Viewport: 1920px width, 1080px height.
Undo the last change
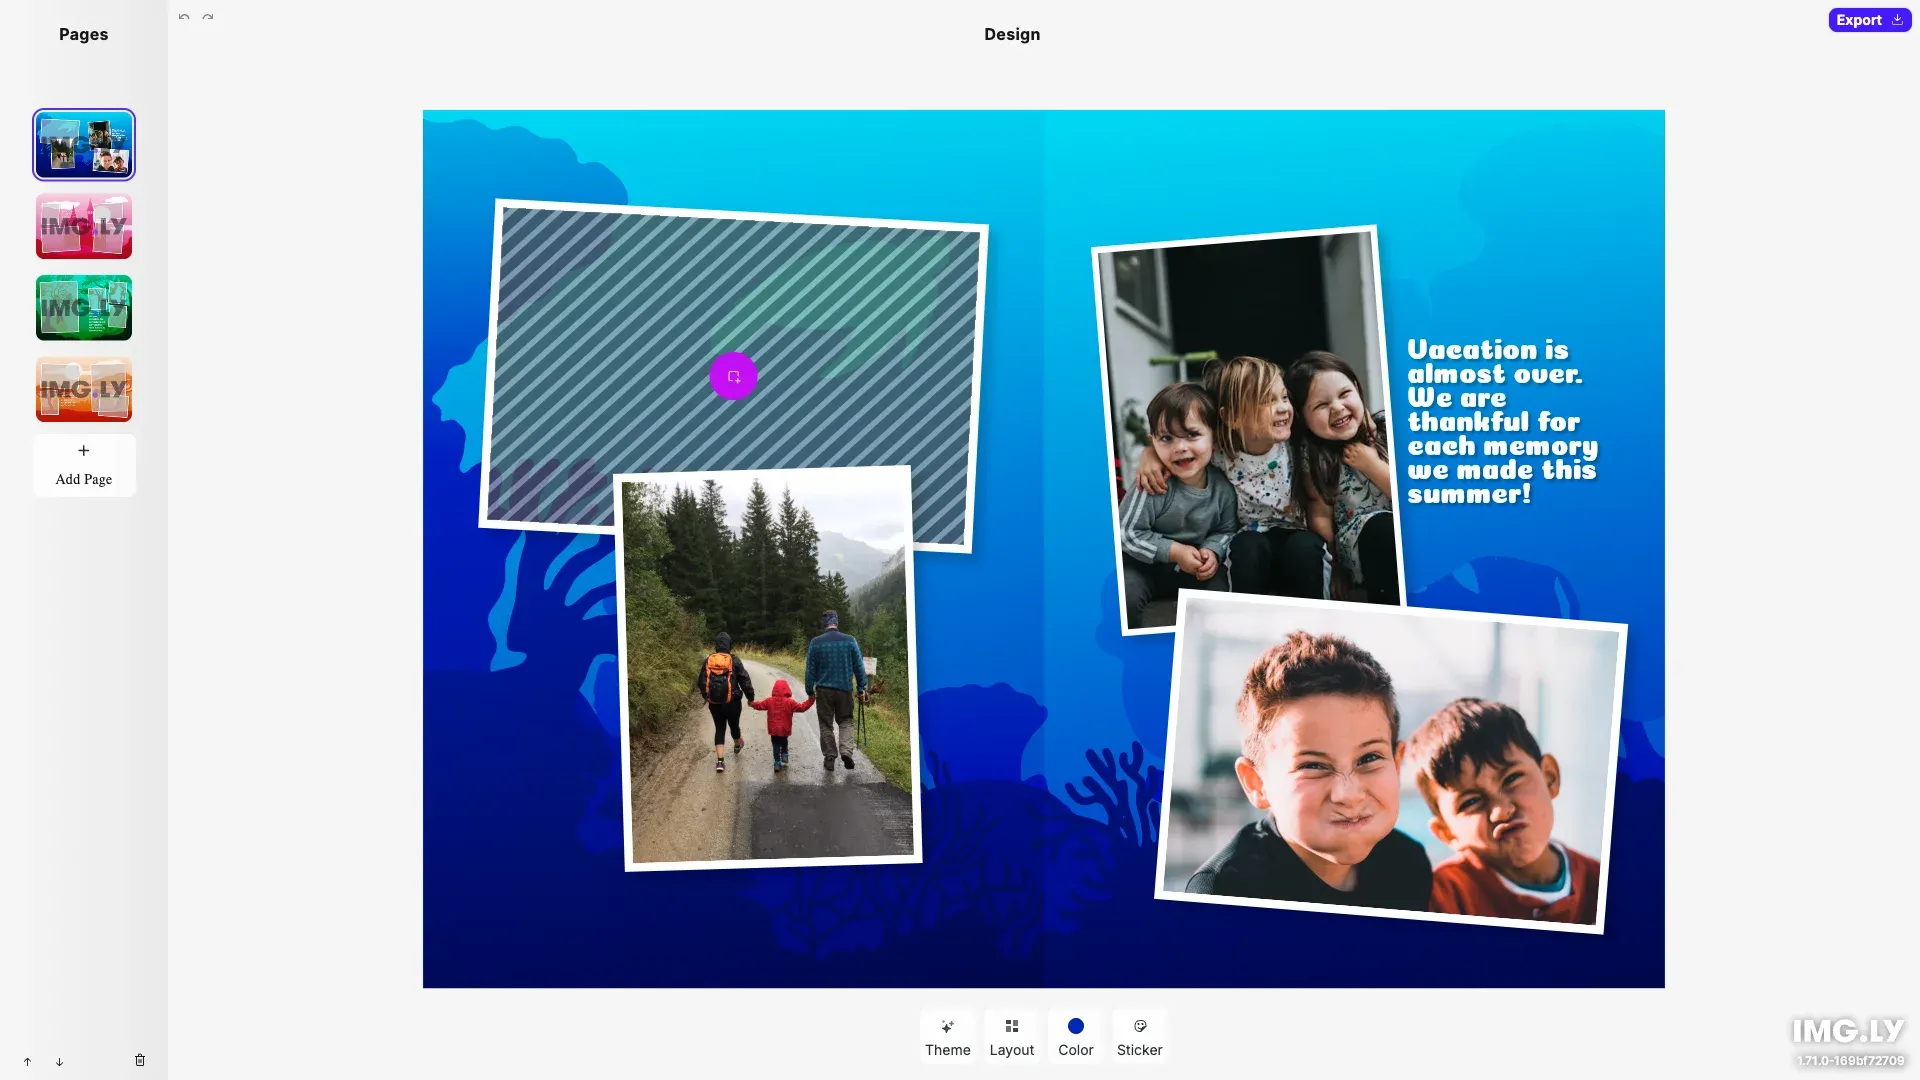183,17
